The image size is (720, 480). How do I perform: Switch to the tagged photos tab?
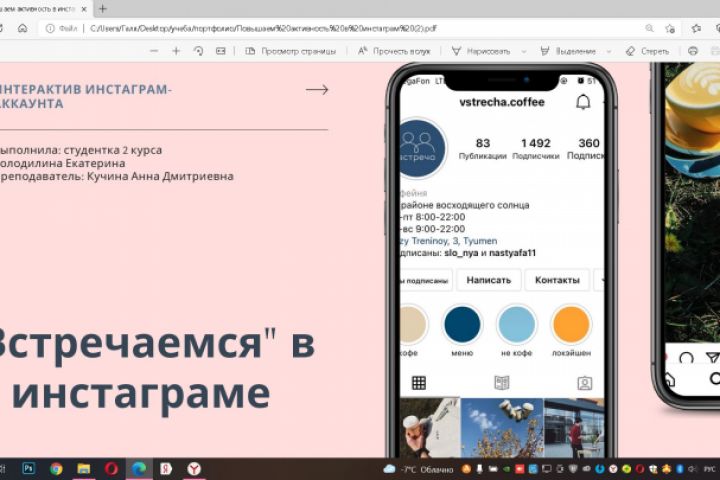585,383
